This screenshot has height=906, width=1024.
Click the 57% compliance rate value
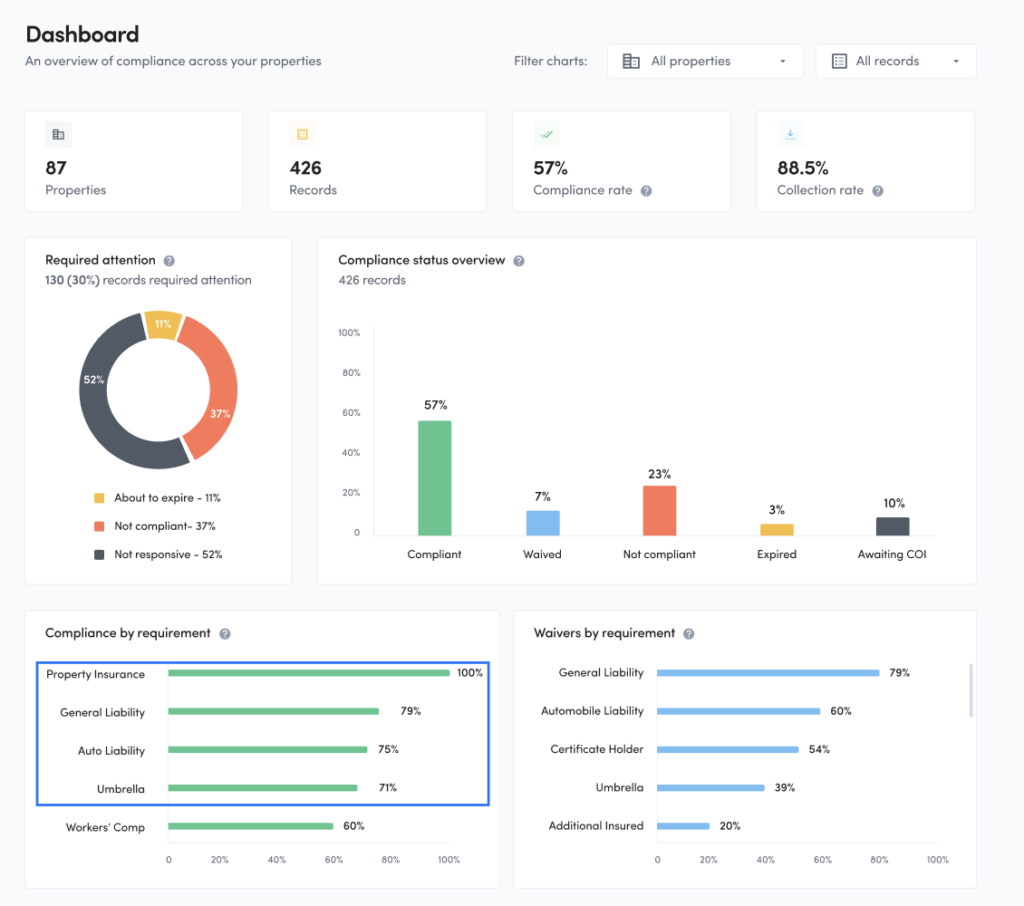[x=551, y=169]
